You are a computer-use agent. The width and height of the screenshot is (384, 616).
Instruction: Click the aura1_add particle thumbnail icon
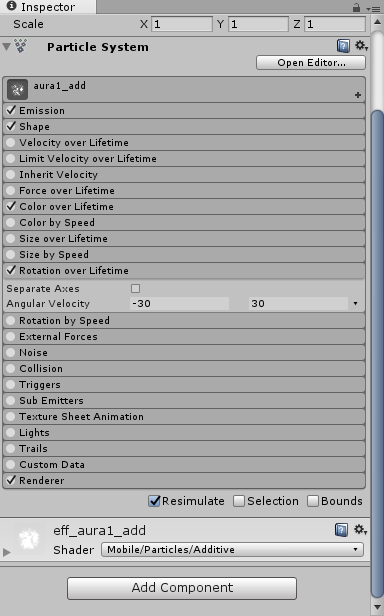[x=17, y=90]
